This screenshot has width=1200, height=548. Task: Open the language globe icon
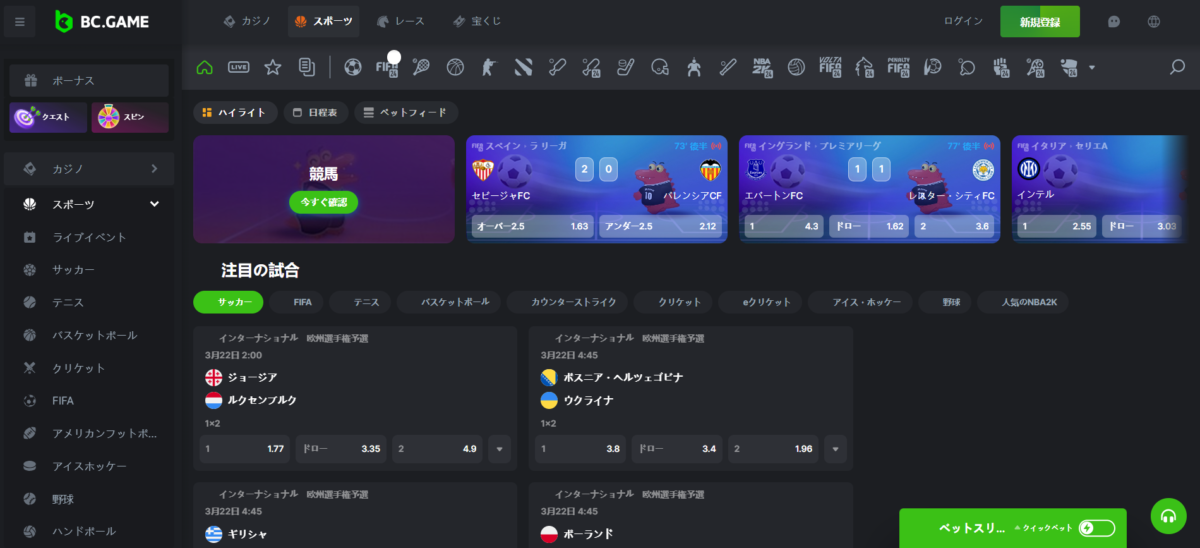[1153, 21]
